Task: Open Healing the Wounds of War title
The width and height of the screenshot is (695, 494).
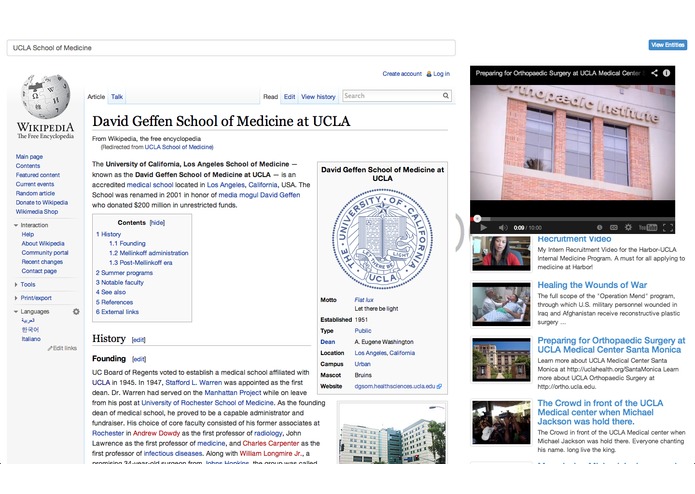Action: (x=592, y=285)
